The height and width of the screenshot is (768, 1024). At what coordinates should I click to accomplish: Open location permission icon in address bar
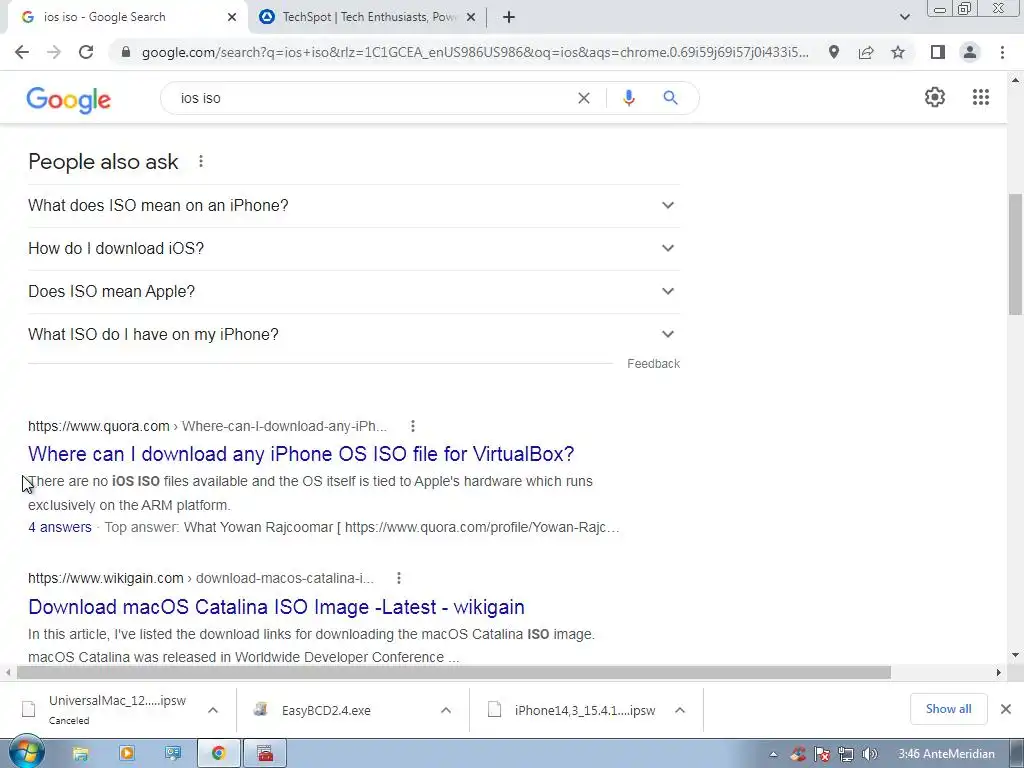coord(834,52)
